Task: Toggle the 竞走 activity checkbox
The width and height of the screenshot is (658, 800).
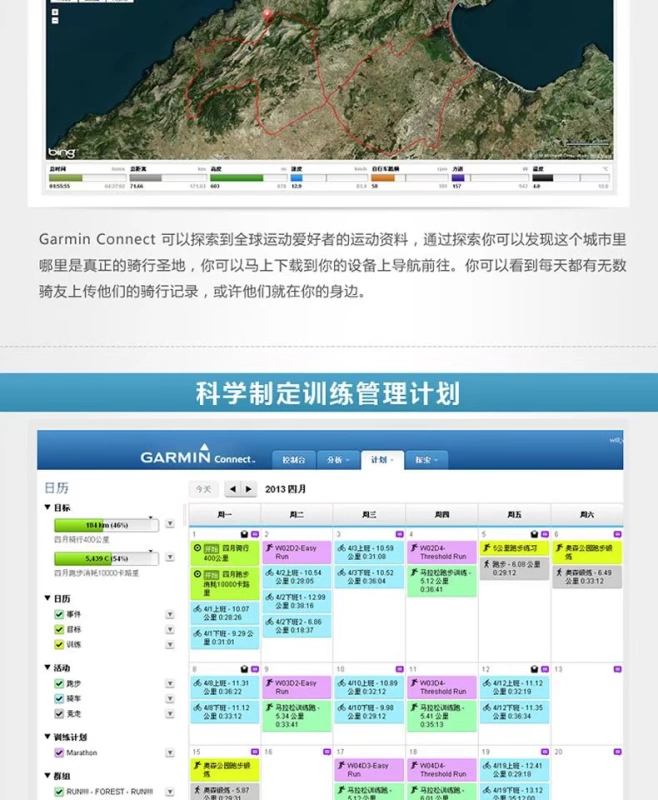Action: point(59,714)
